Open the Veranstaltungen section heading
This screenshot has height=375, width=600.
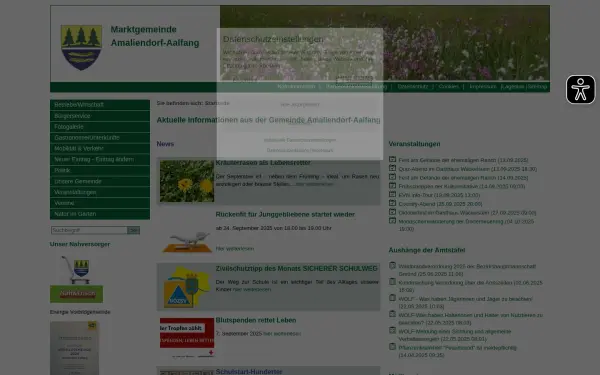pyautogui.click(x=414, y=144)
